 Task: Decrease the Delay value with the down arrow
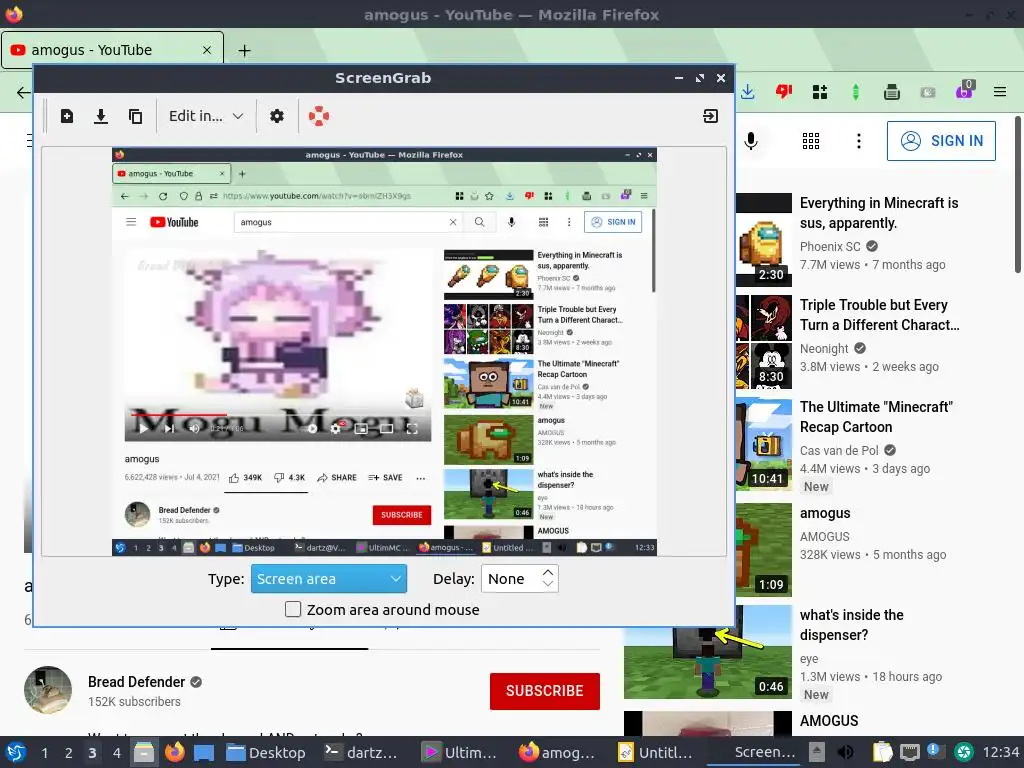click(x=548, y=584)
